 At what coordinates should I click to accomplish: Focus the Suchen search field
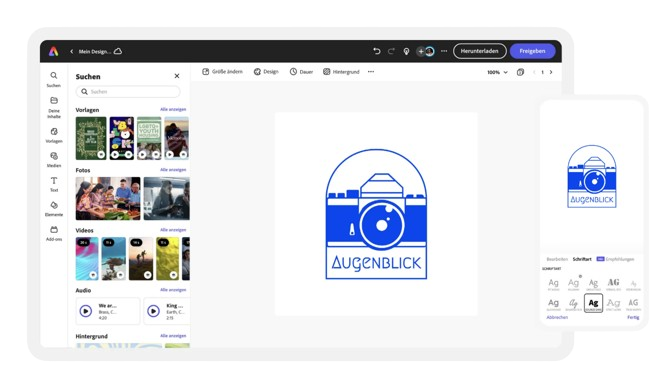pyautogui.click(x=128, y=91)
